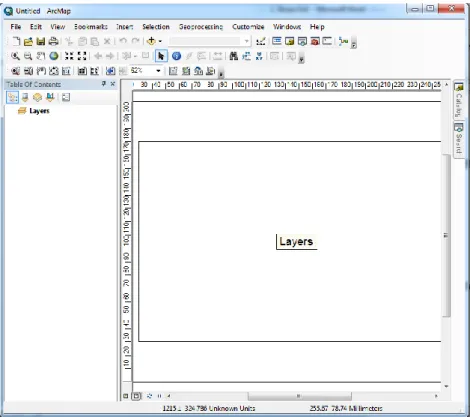Toggle auto-hide pin on Table Of Contents
The width and height of the screenshot is (470, 417).
[x=104, y=84]
